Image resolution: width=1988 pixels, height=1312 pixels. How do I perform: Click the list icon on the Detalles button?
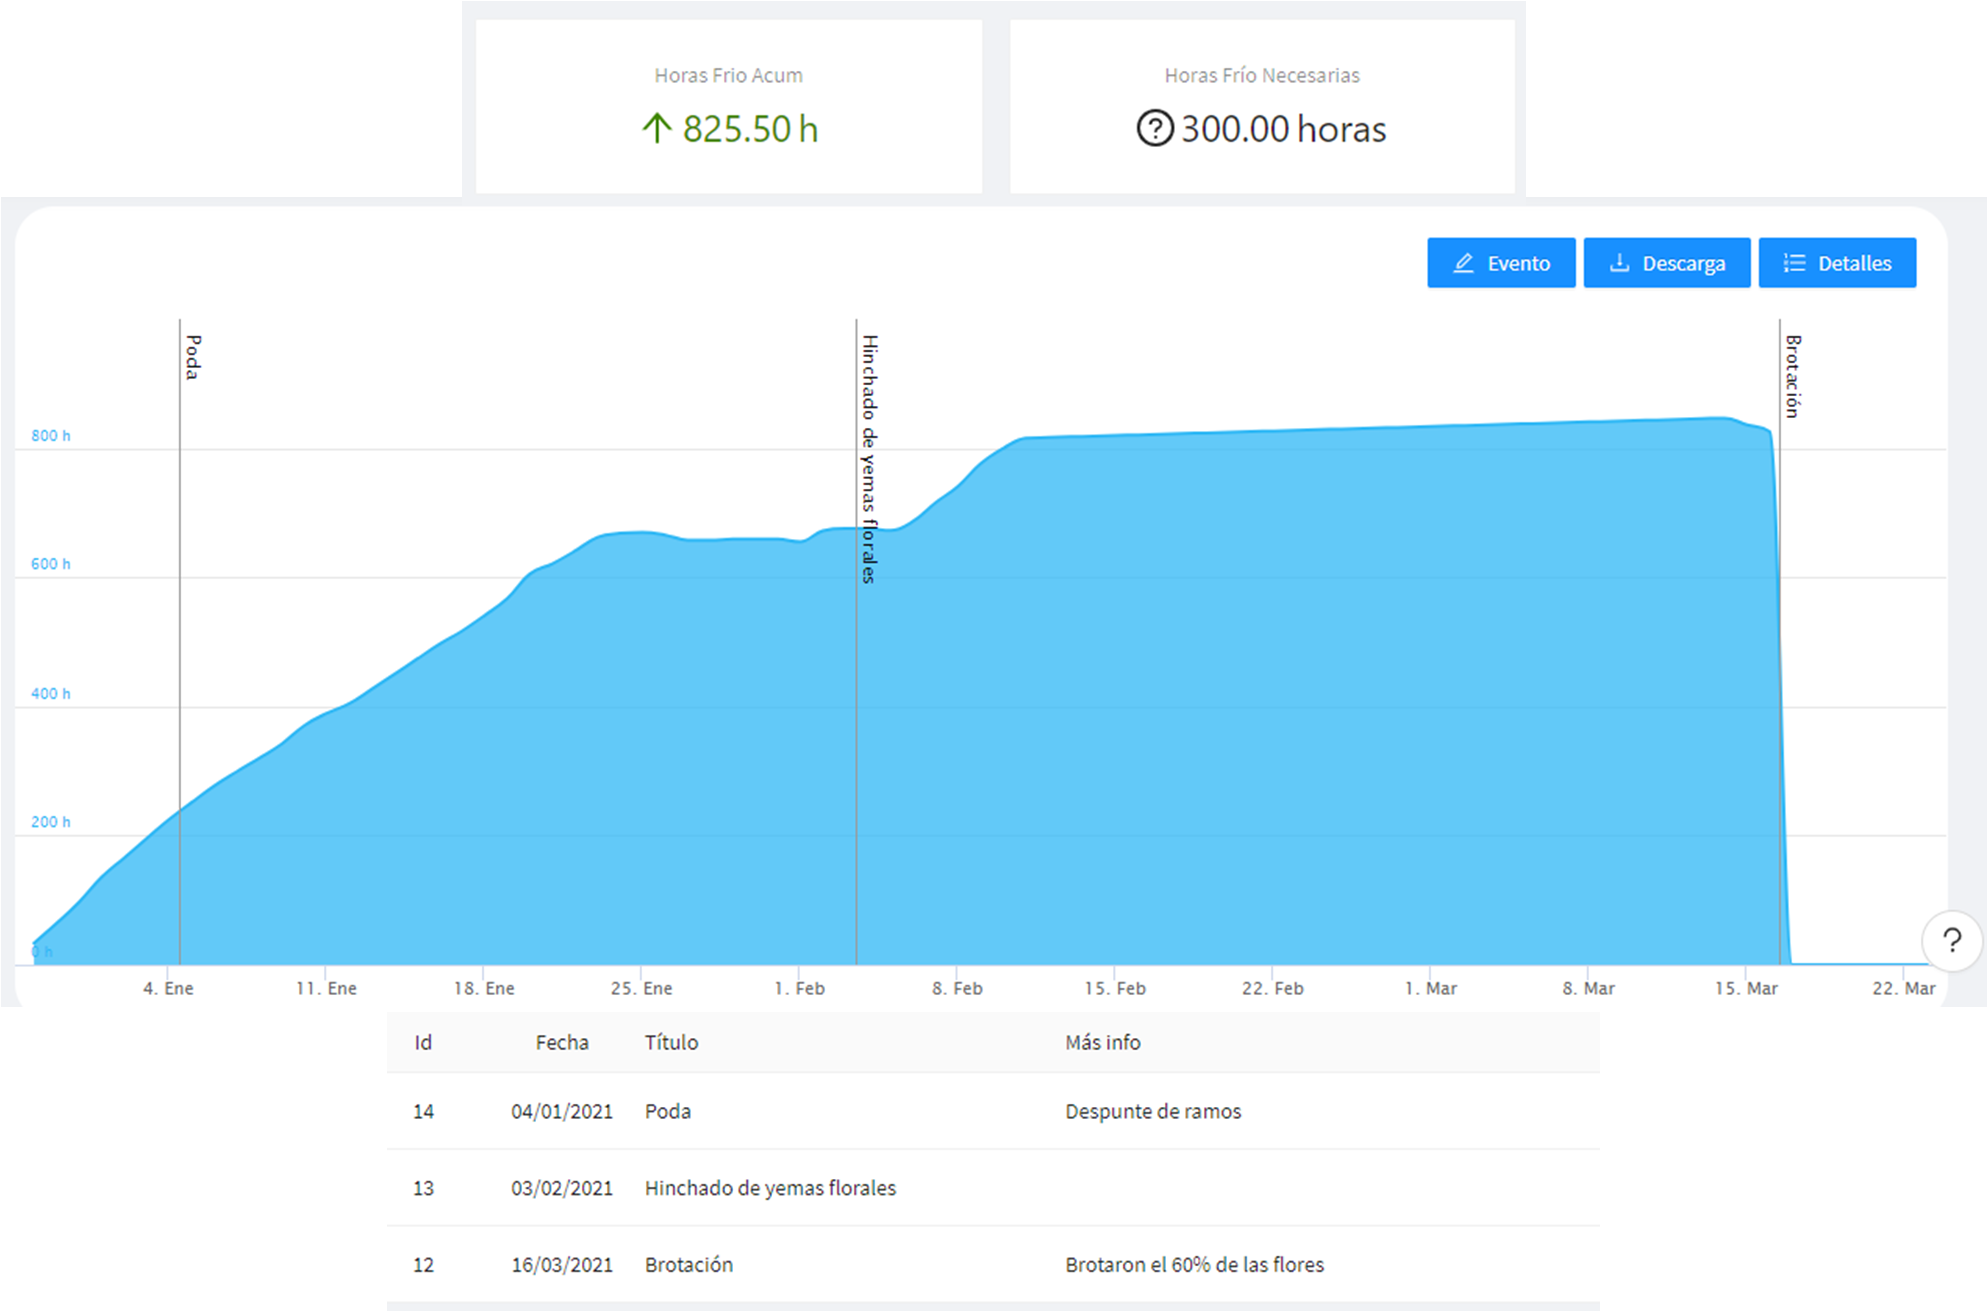click(1795, 263)
